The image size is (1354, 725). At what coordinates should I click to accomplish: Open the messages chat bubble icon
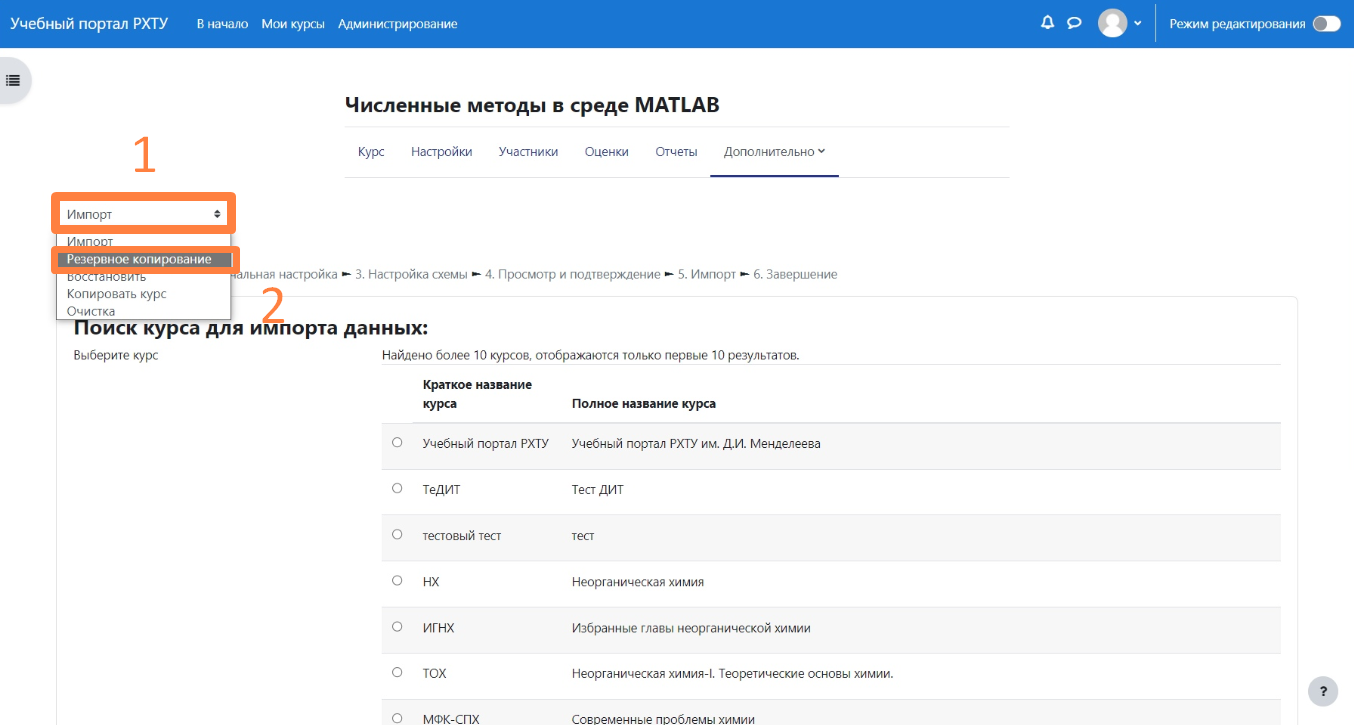pyautogui.click(x=1074, y=23)
